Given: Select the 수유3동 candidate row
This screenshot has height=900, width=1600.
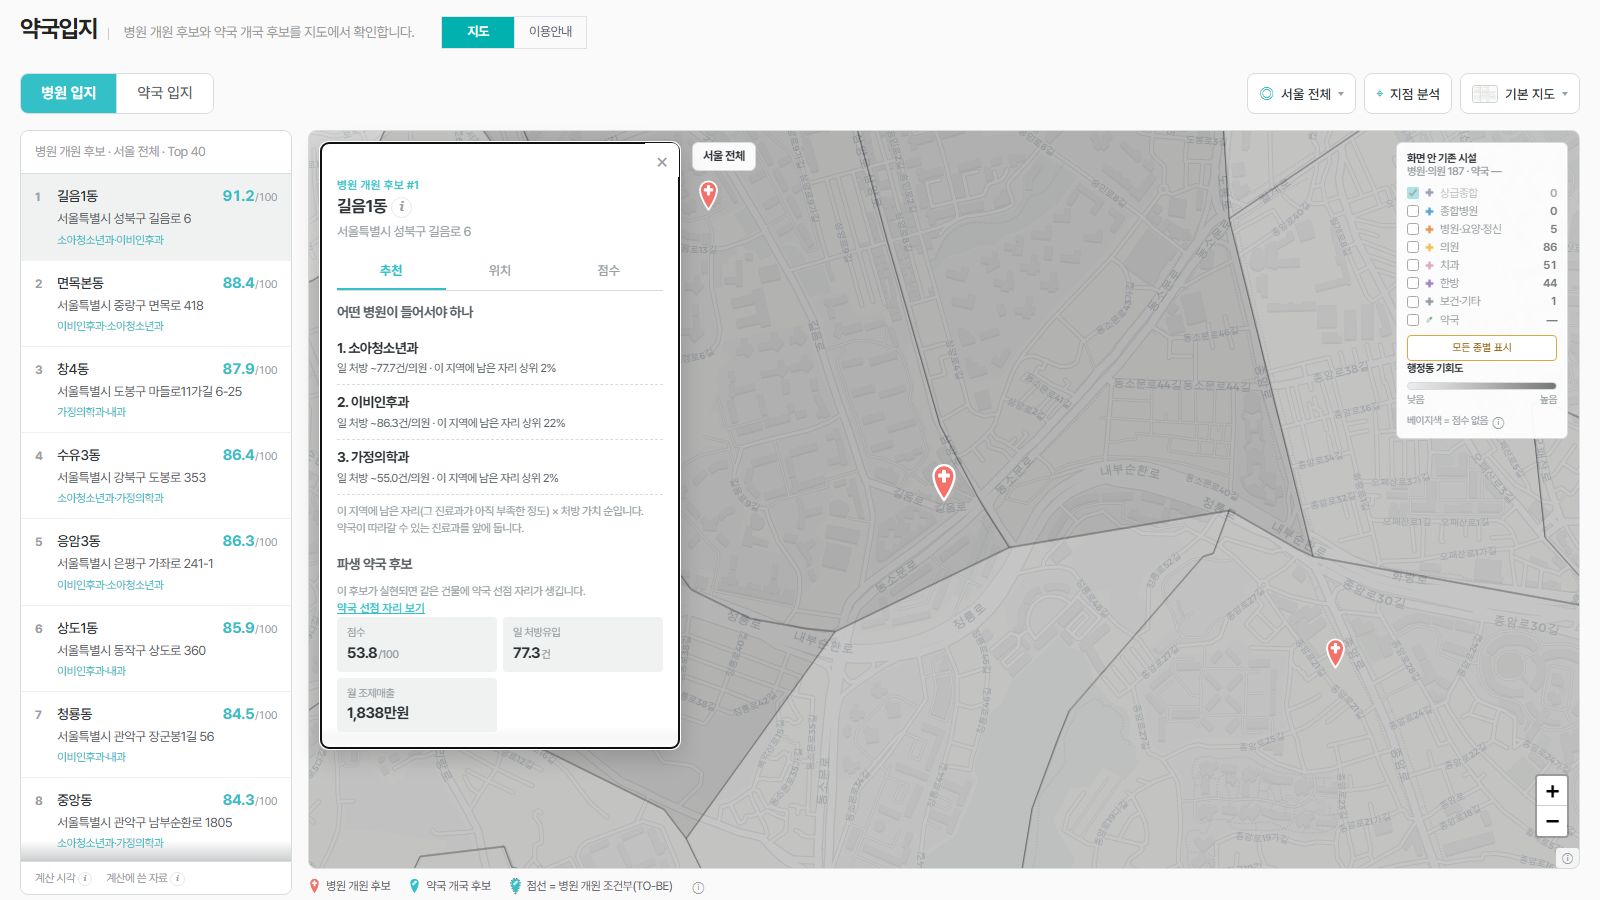Looking at the screenshot, I should point(156,476).
